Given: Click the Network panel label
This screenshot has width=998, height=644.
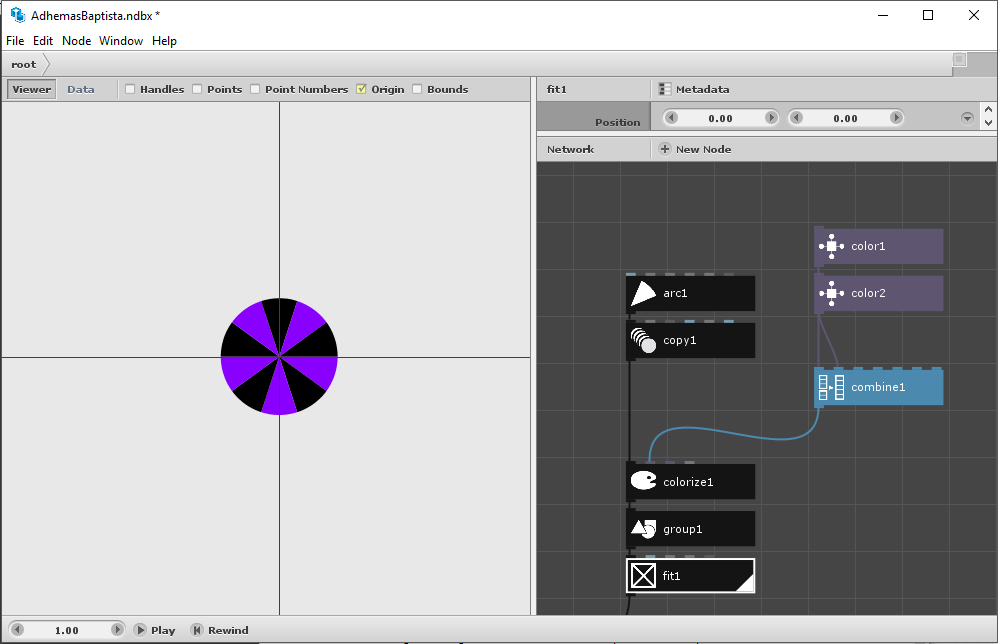Looking at the screenshot, I should click(x=570, y=149).
